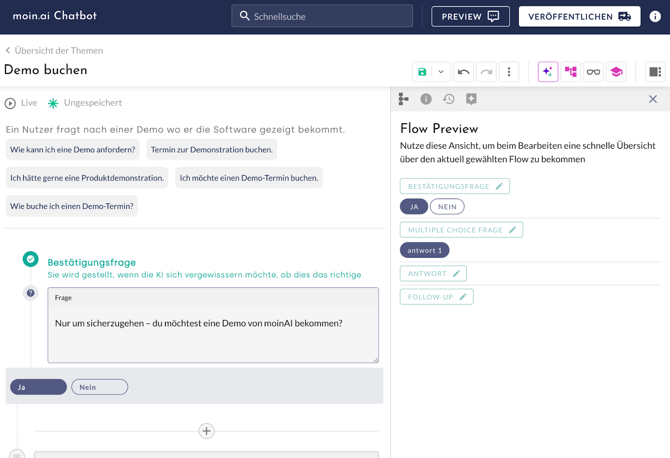Click the green save icon

click(422, 72)
